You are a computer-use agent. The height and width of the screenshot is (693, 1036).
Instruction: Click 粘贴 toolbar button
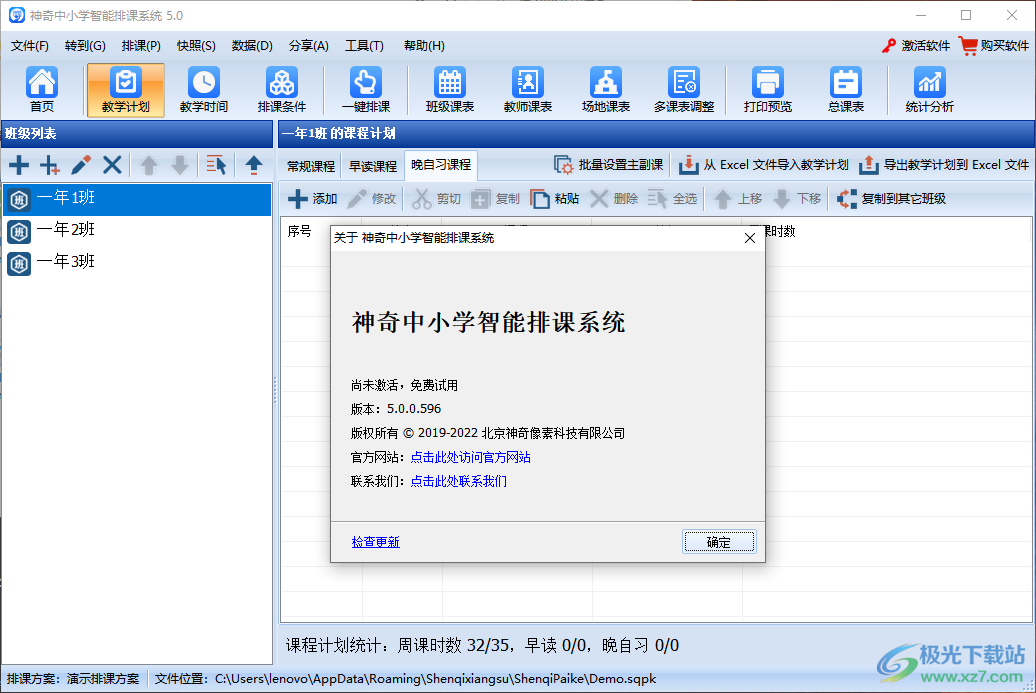click(554, 199)
